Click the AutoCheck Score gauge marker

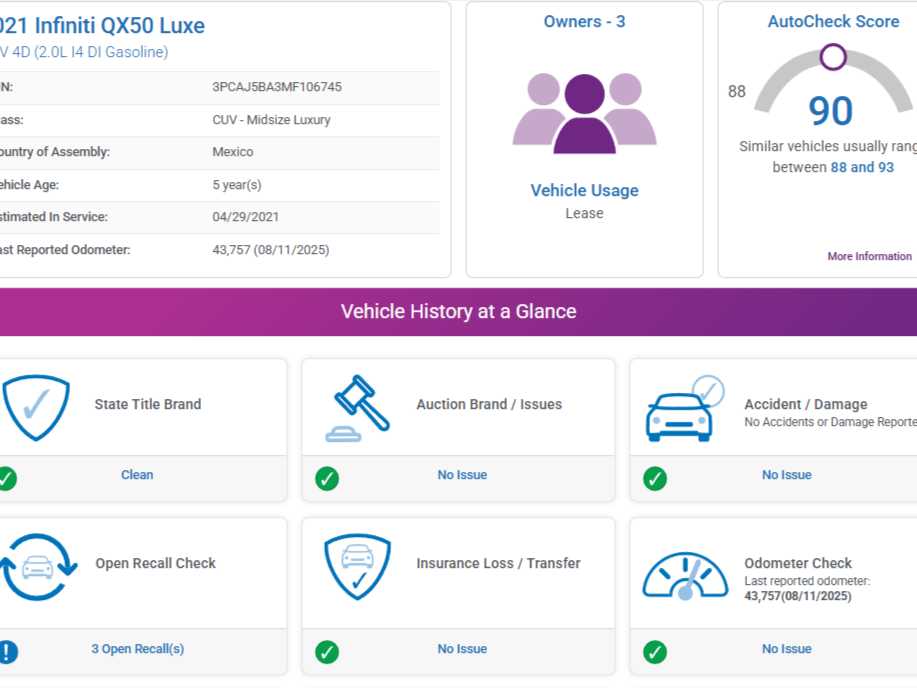pyautogui.click(x=832, y=57)
